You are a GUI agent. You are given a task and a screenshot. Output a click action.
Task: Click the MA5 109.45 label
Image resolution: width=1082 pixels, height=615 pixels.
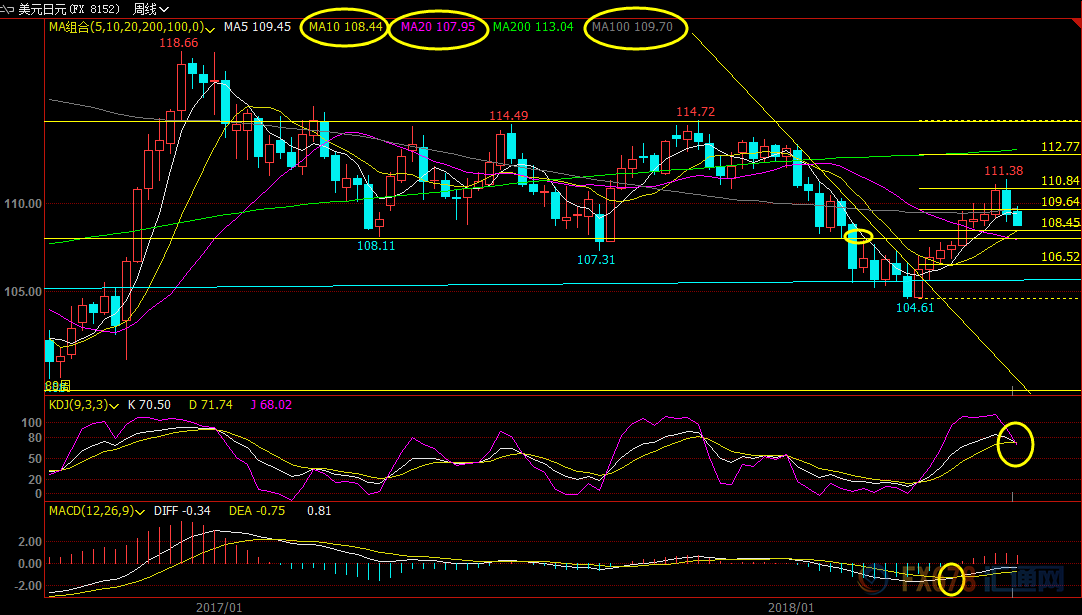pos(257,27)
